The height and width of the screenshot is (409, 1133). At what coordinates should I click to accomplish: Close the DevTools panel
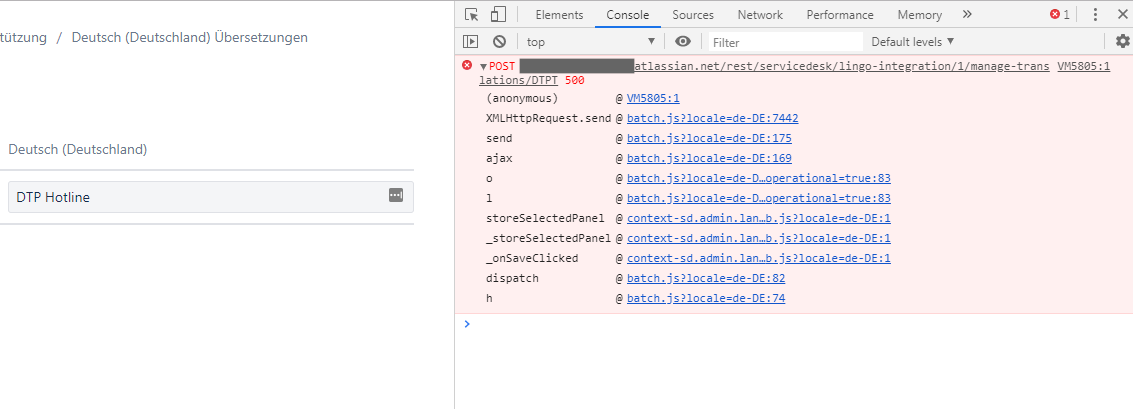[x=1122, y=14]
